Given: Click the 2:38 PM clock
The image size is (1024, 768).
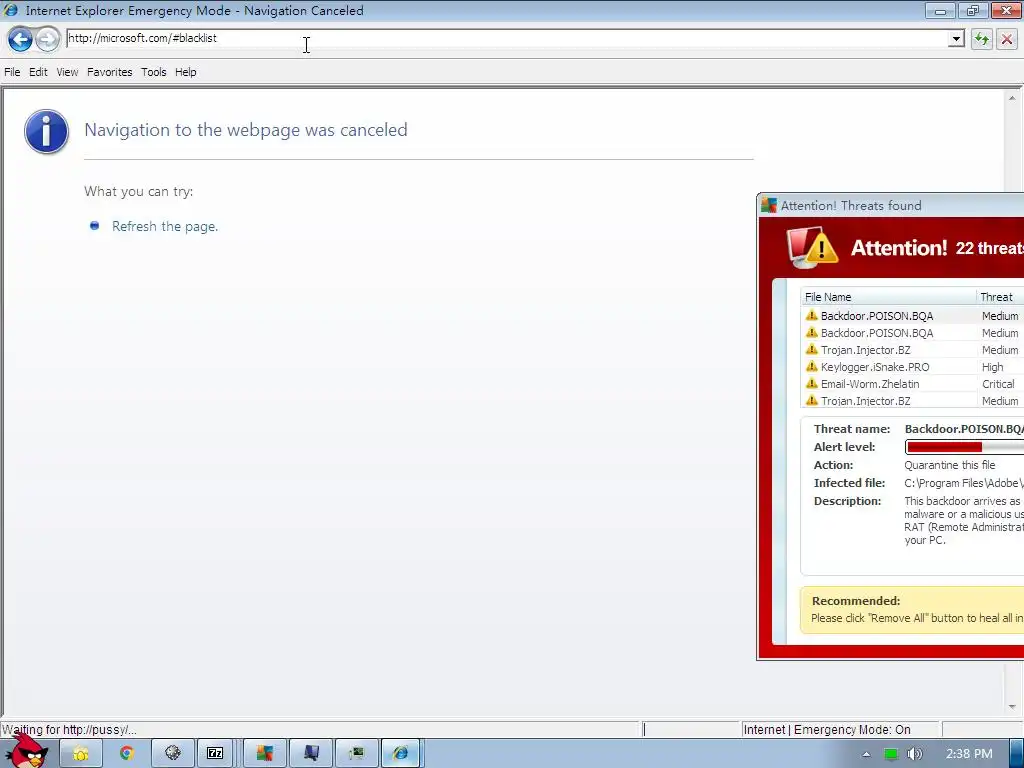Looking at the screenshot, I should click(969, 754).
